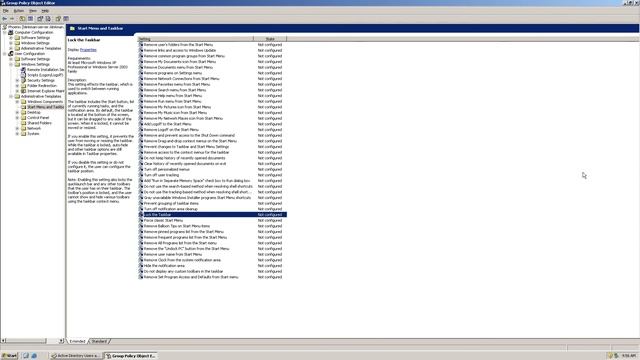Click the Internet Explorer quick launch icon
Image resolution: width=640 pixels, height=360 pixels.
coord(34,356)
